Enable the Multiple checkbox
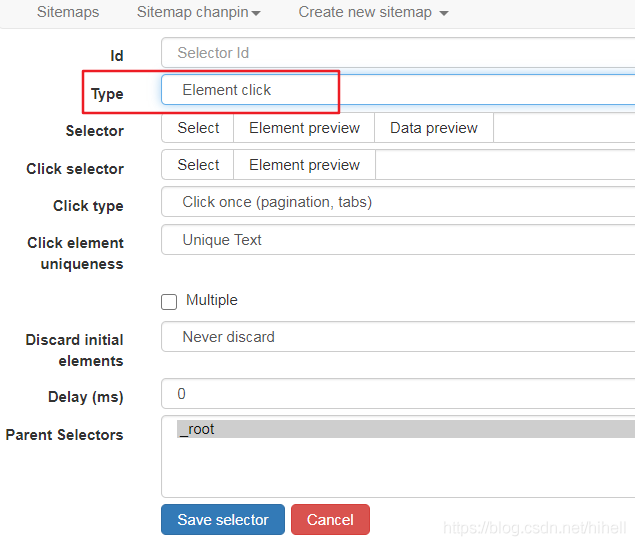Image resolution: width=635 pixels, height=546 pixels. coord(169,302)
